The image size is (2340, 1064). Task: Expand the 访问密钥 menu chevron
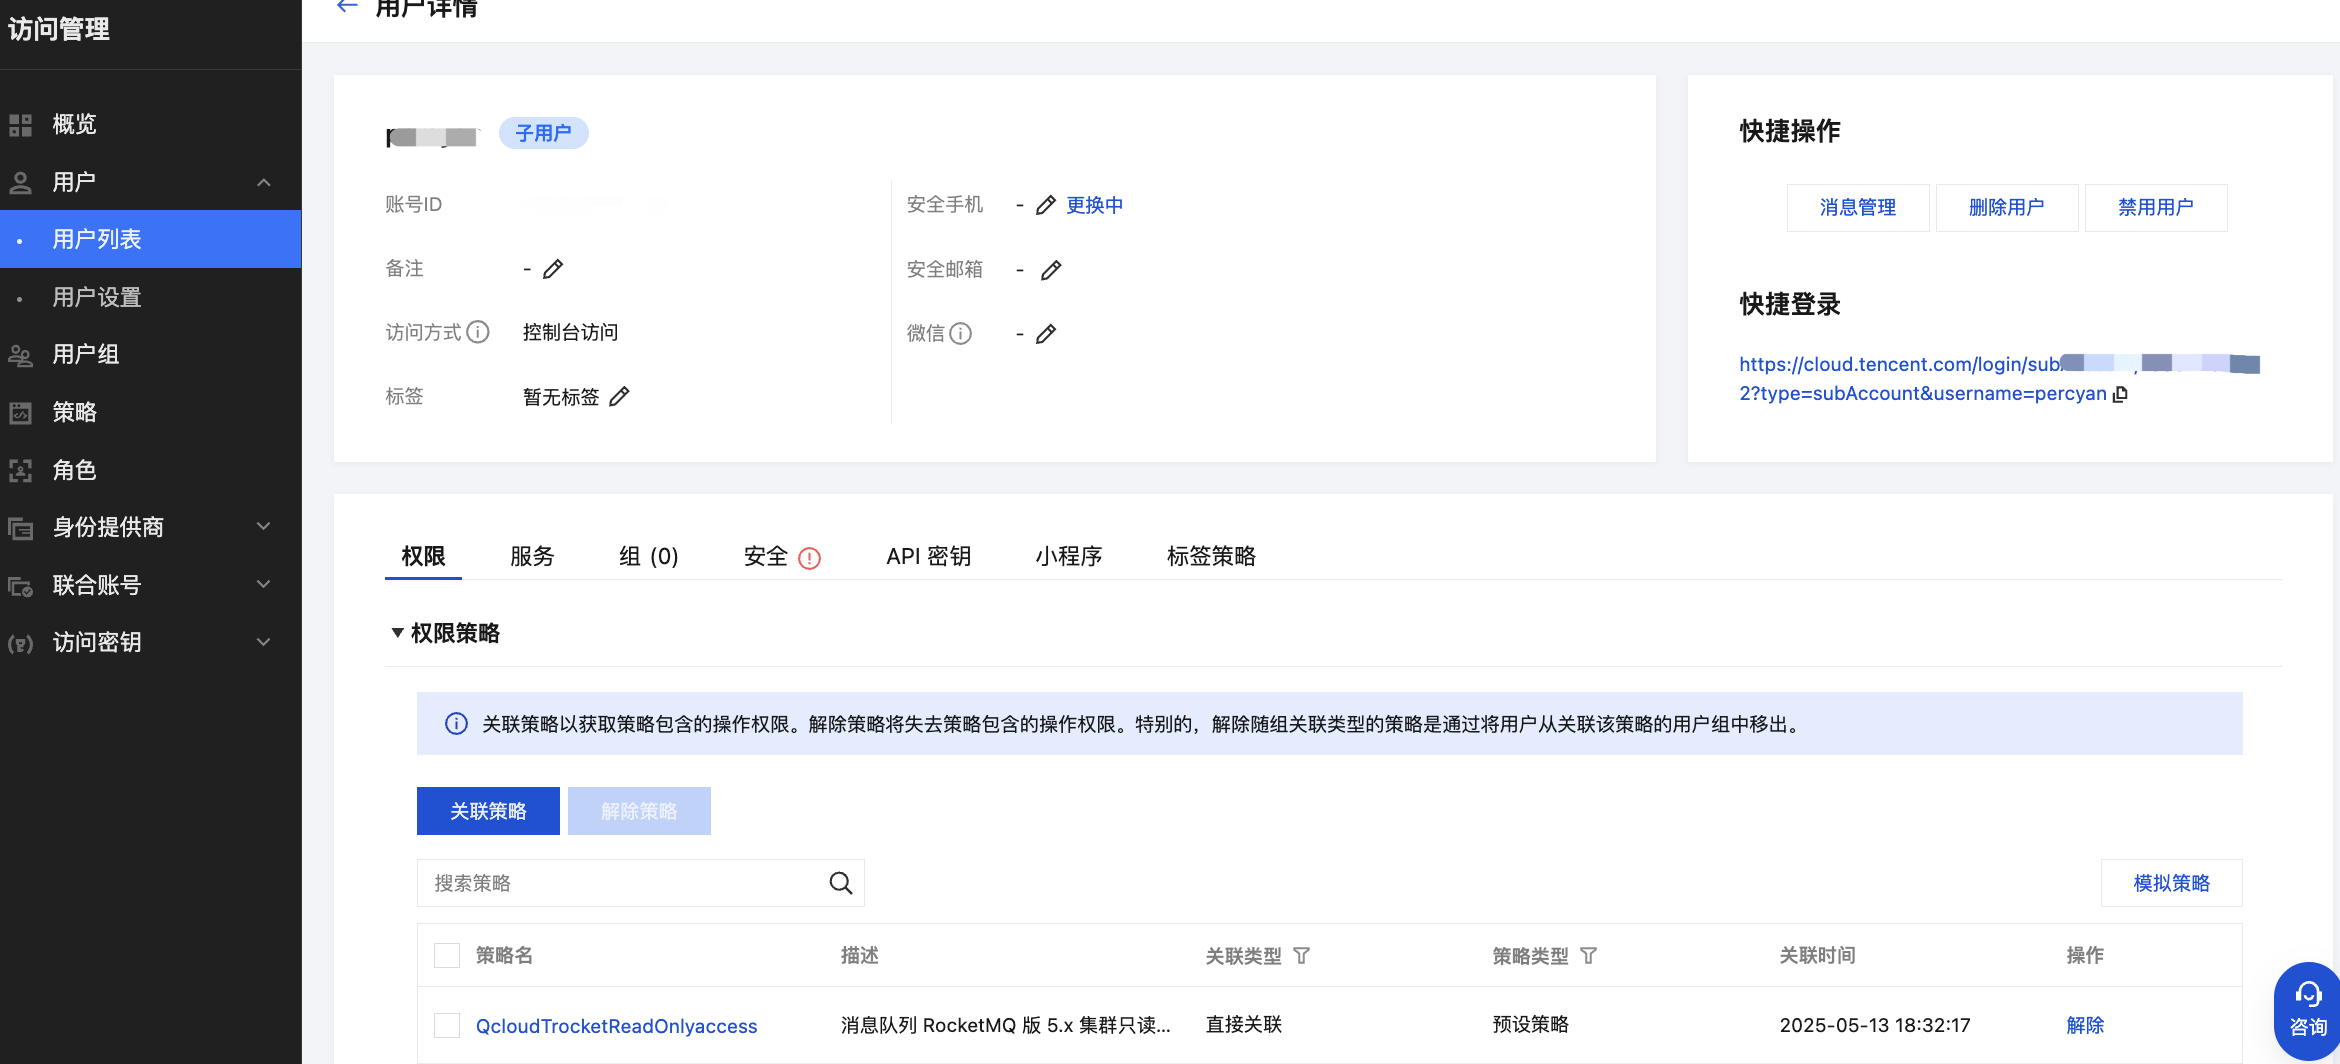click(x=264, y=642)
